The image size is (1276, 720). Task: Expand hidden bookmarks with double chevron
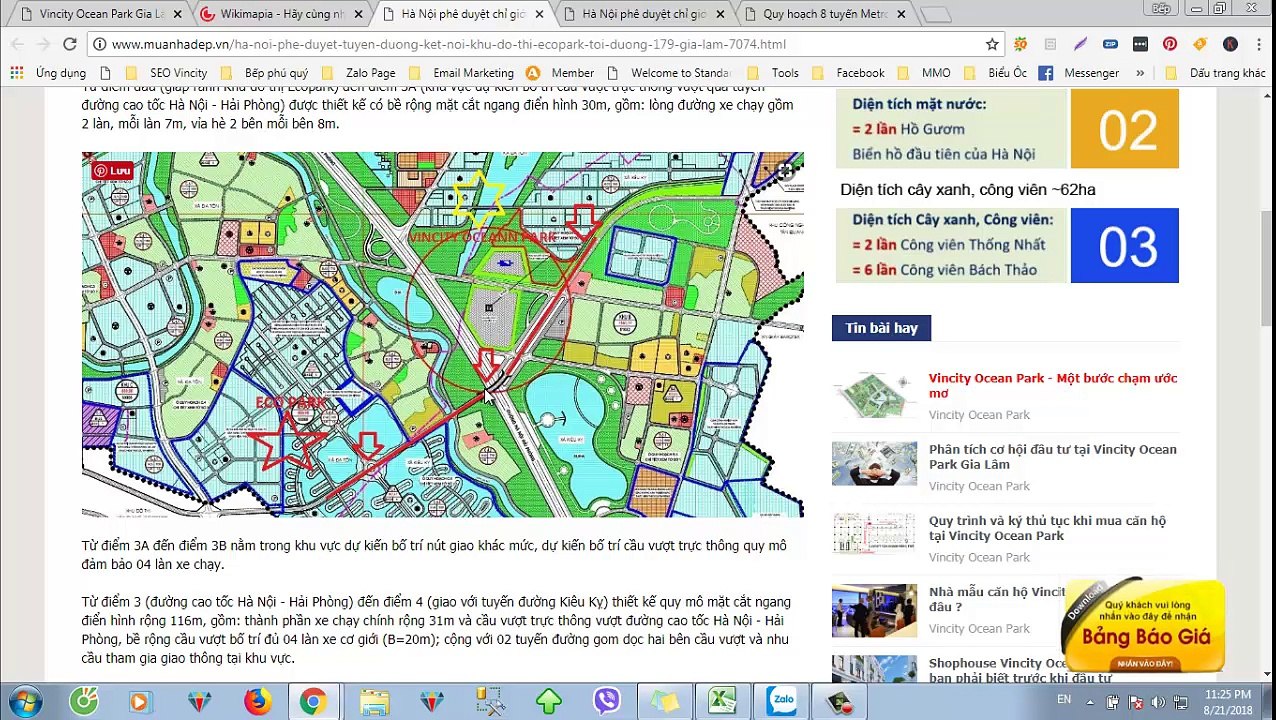coord(1140,73)
